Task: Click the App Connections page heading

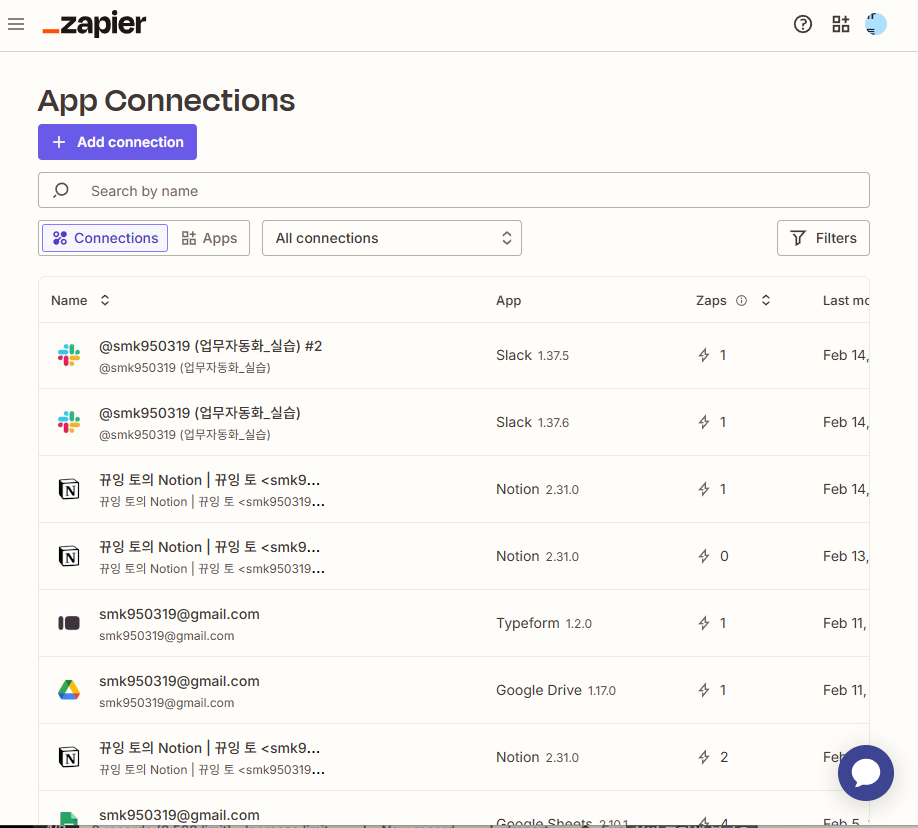Action: pyautogui.click(x=166, y=101)
